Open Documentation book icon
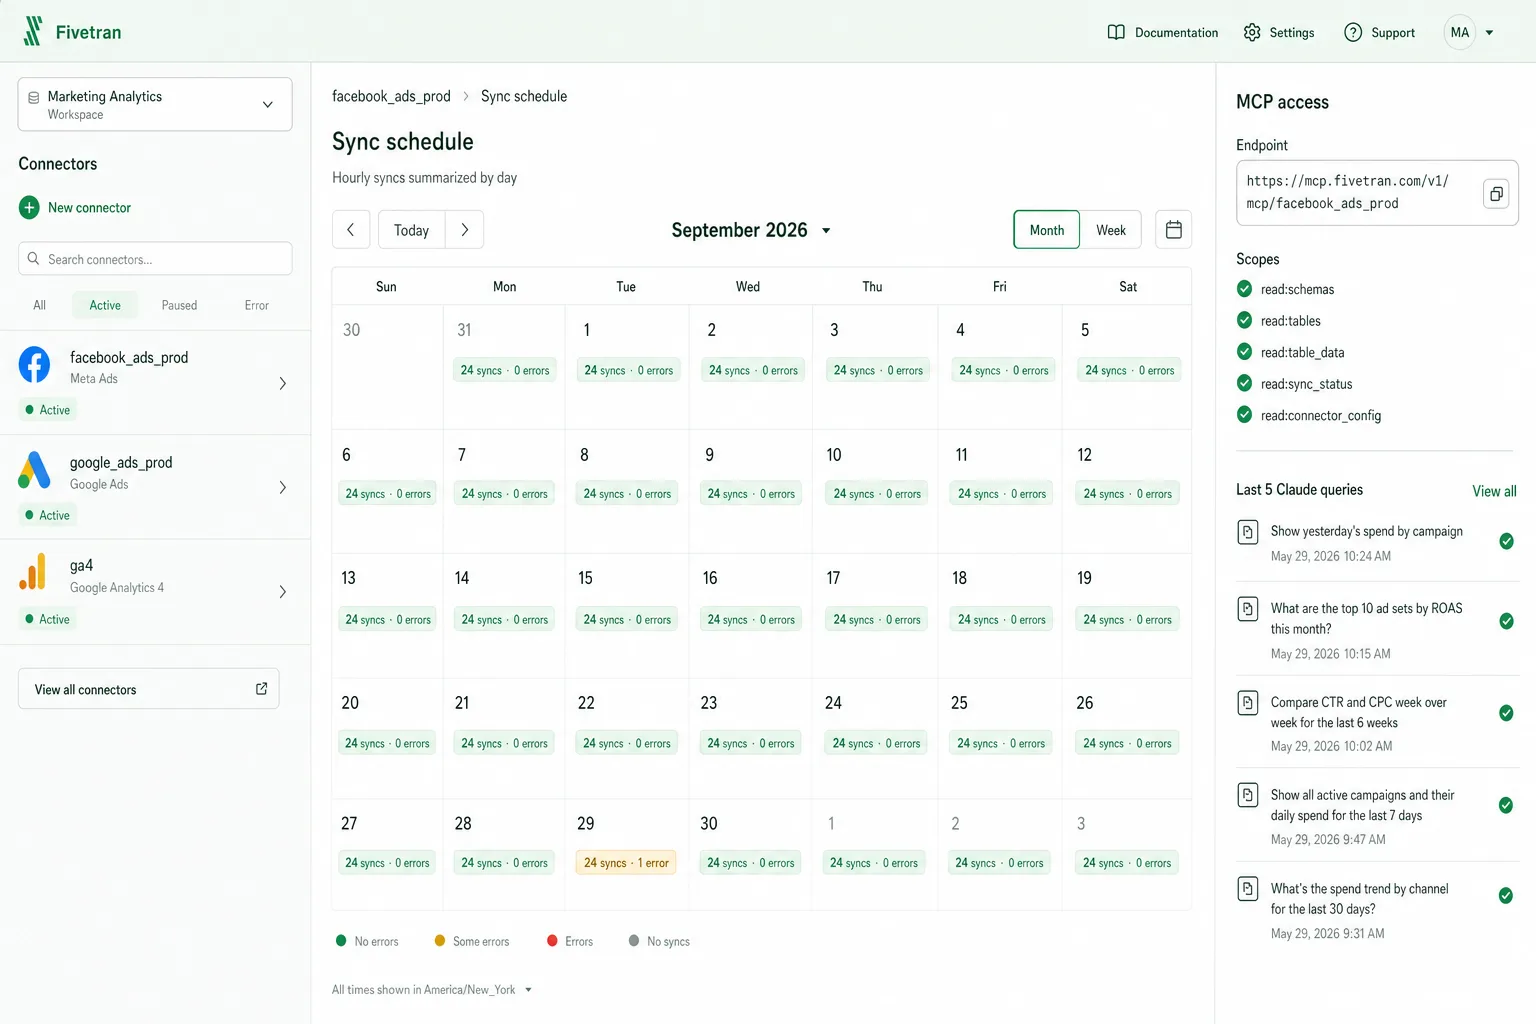This screenshot has height=1024, width=1536. click(1116, 32)
